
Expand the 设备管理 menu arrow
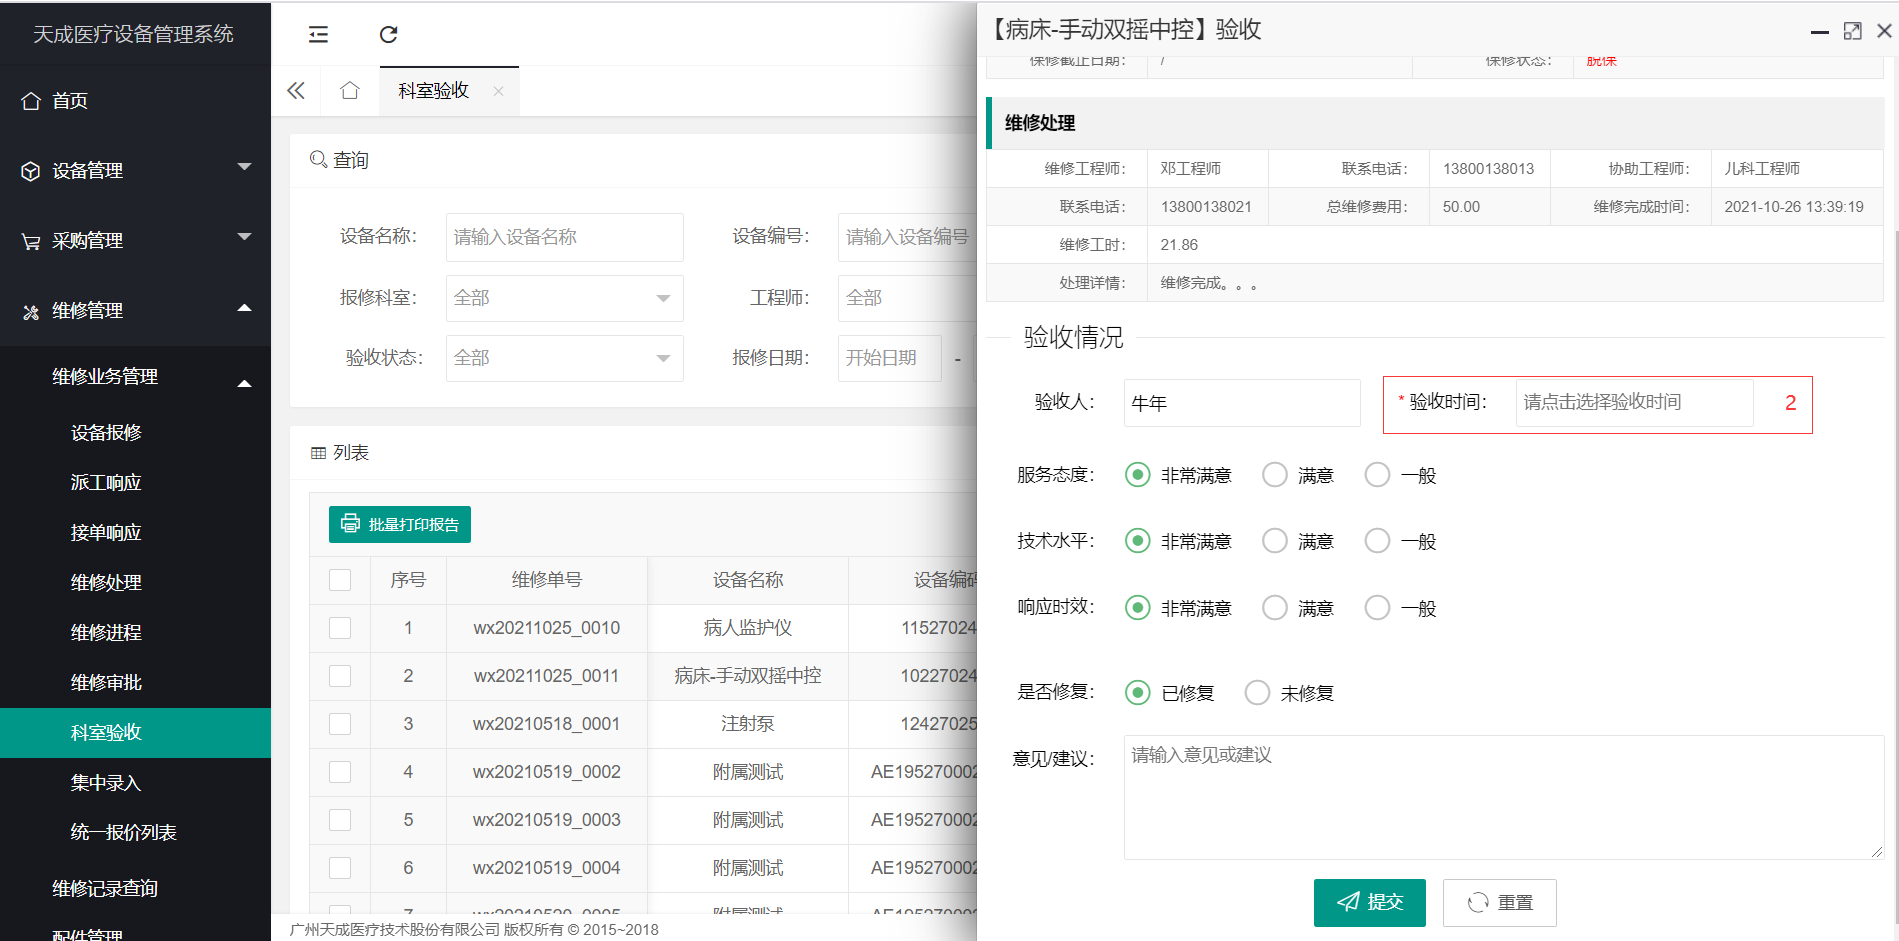pyautogui.click(x=244, y=167)
